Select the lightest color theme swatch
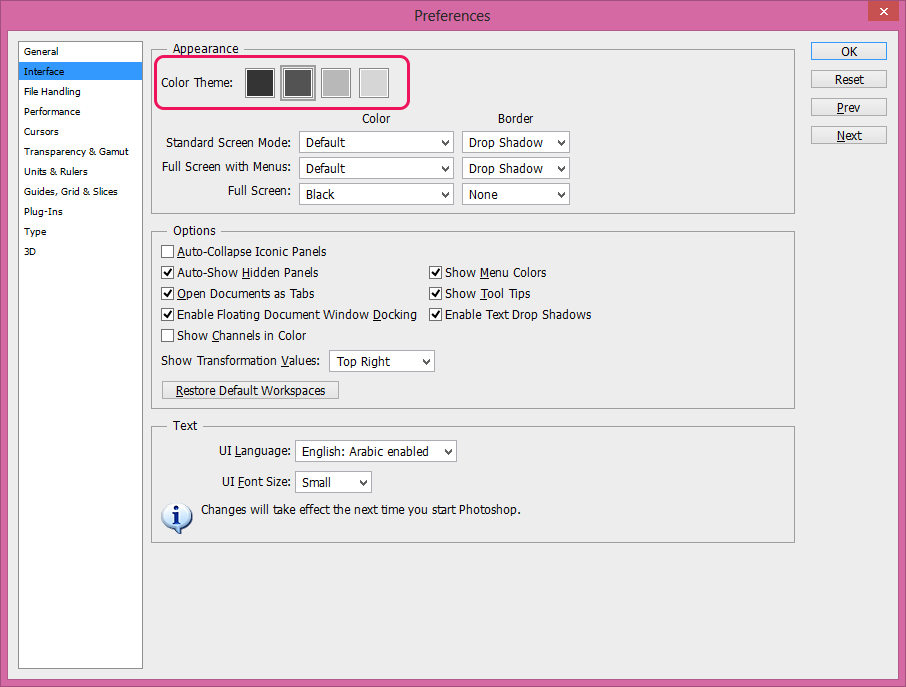906x687 pixels. (374, 83)
